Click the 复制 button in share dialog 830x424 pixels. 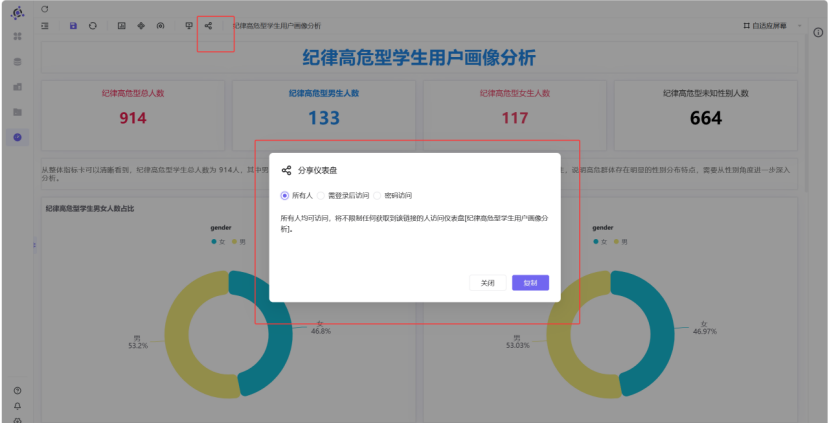click(530, 283)
